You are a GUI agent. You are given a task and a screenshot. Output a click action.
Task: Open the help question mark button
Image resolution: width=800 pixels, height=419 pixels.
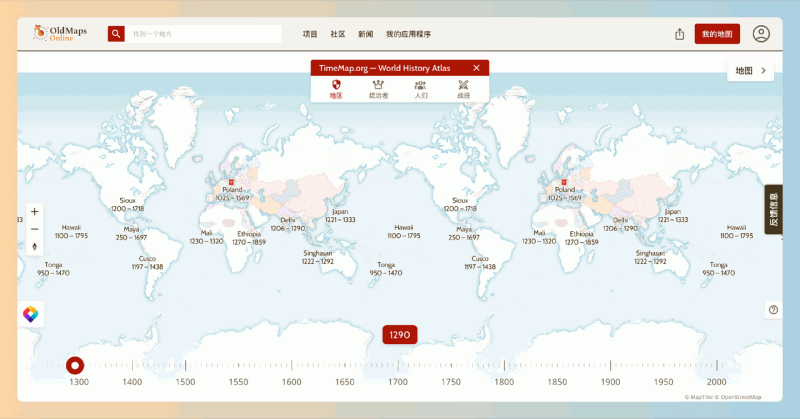[x=773, y=310]
